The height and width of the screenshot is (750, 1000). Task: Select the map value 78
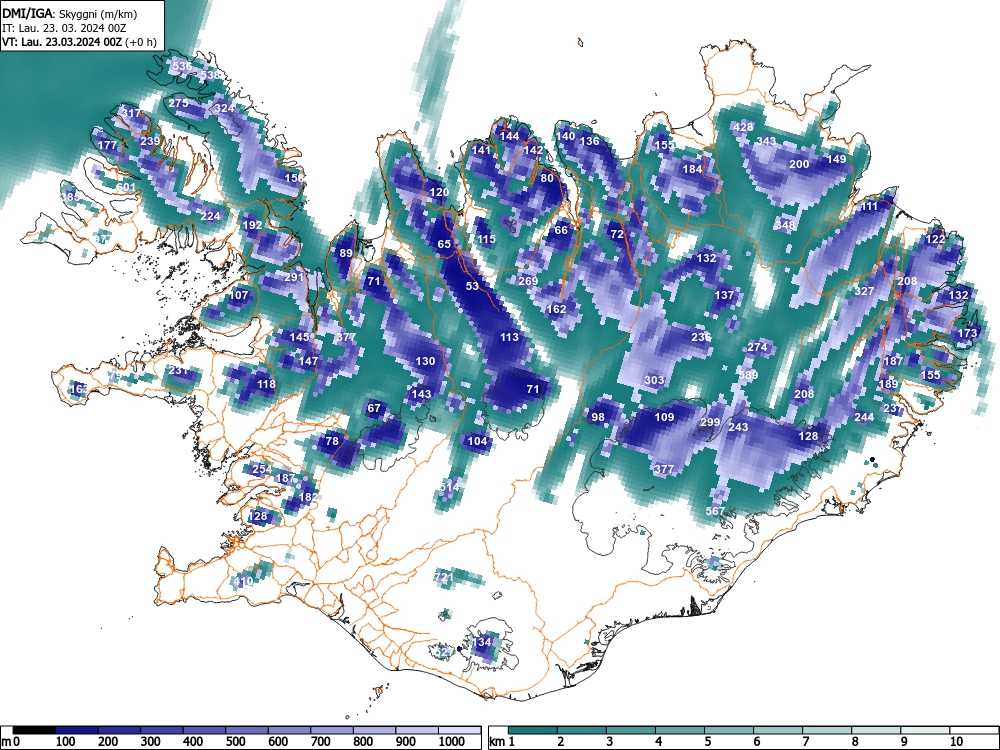(x=332, y=441)
